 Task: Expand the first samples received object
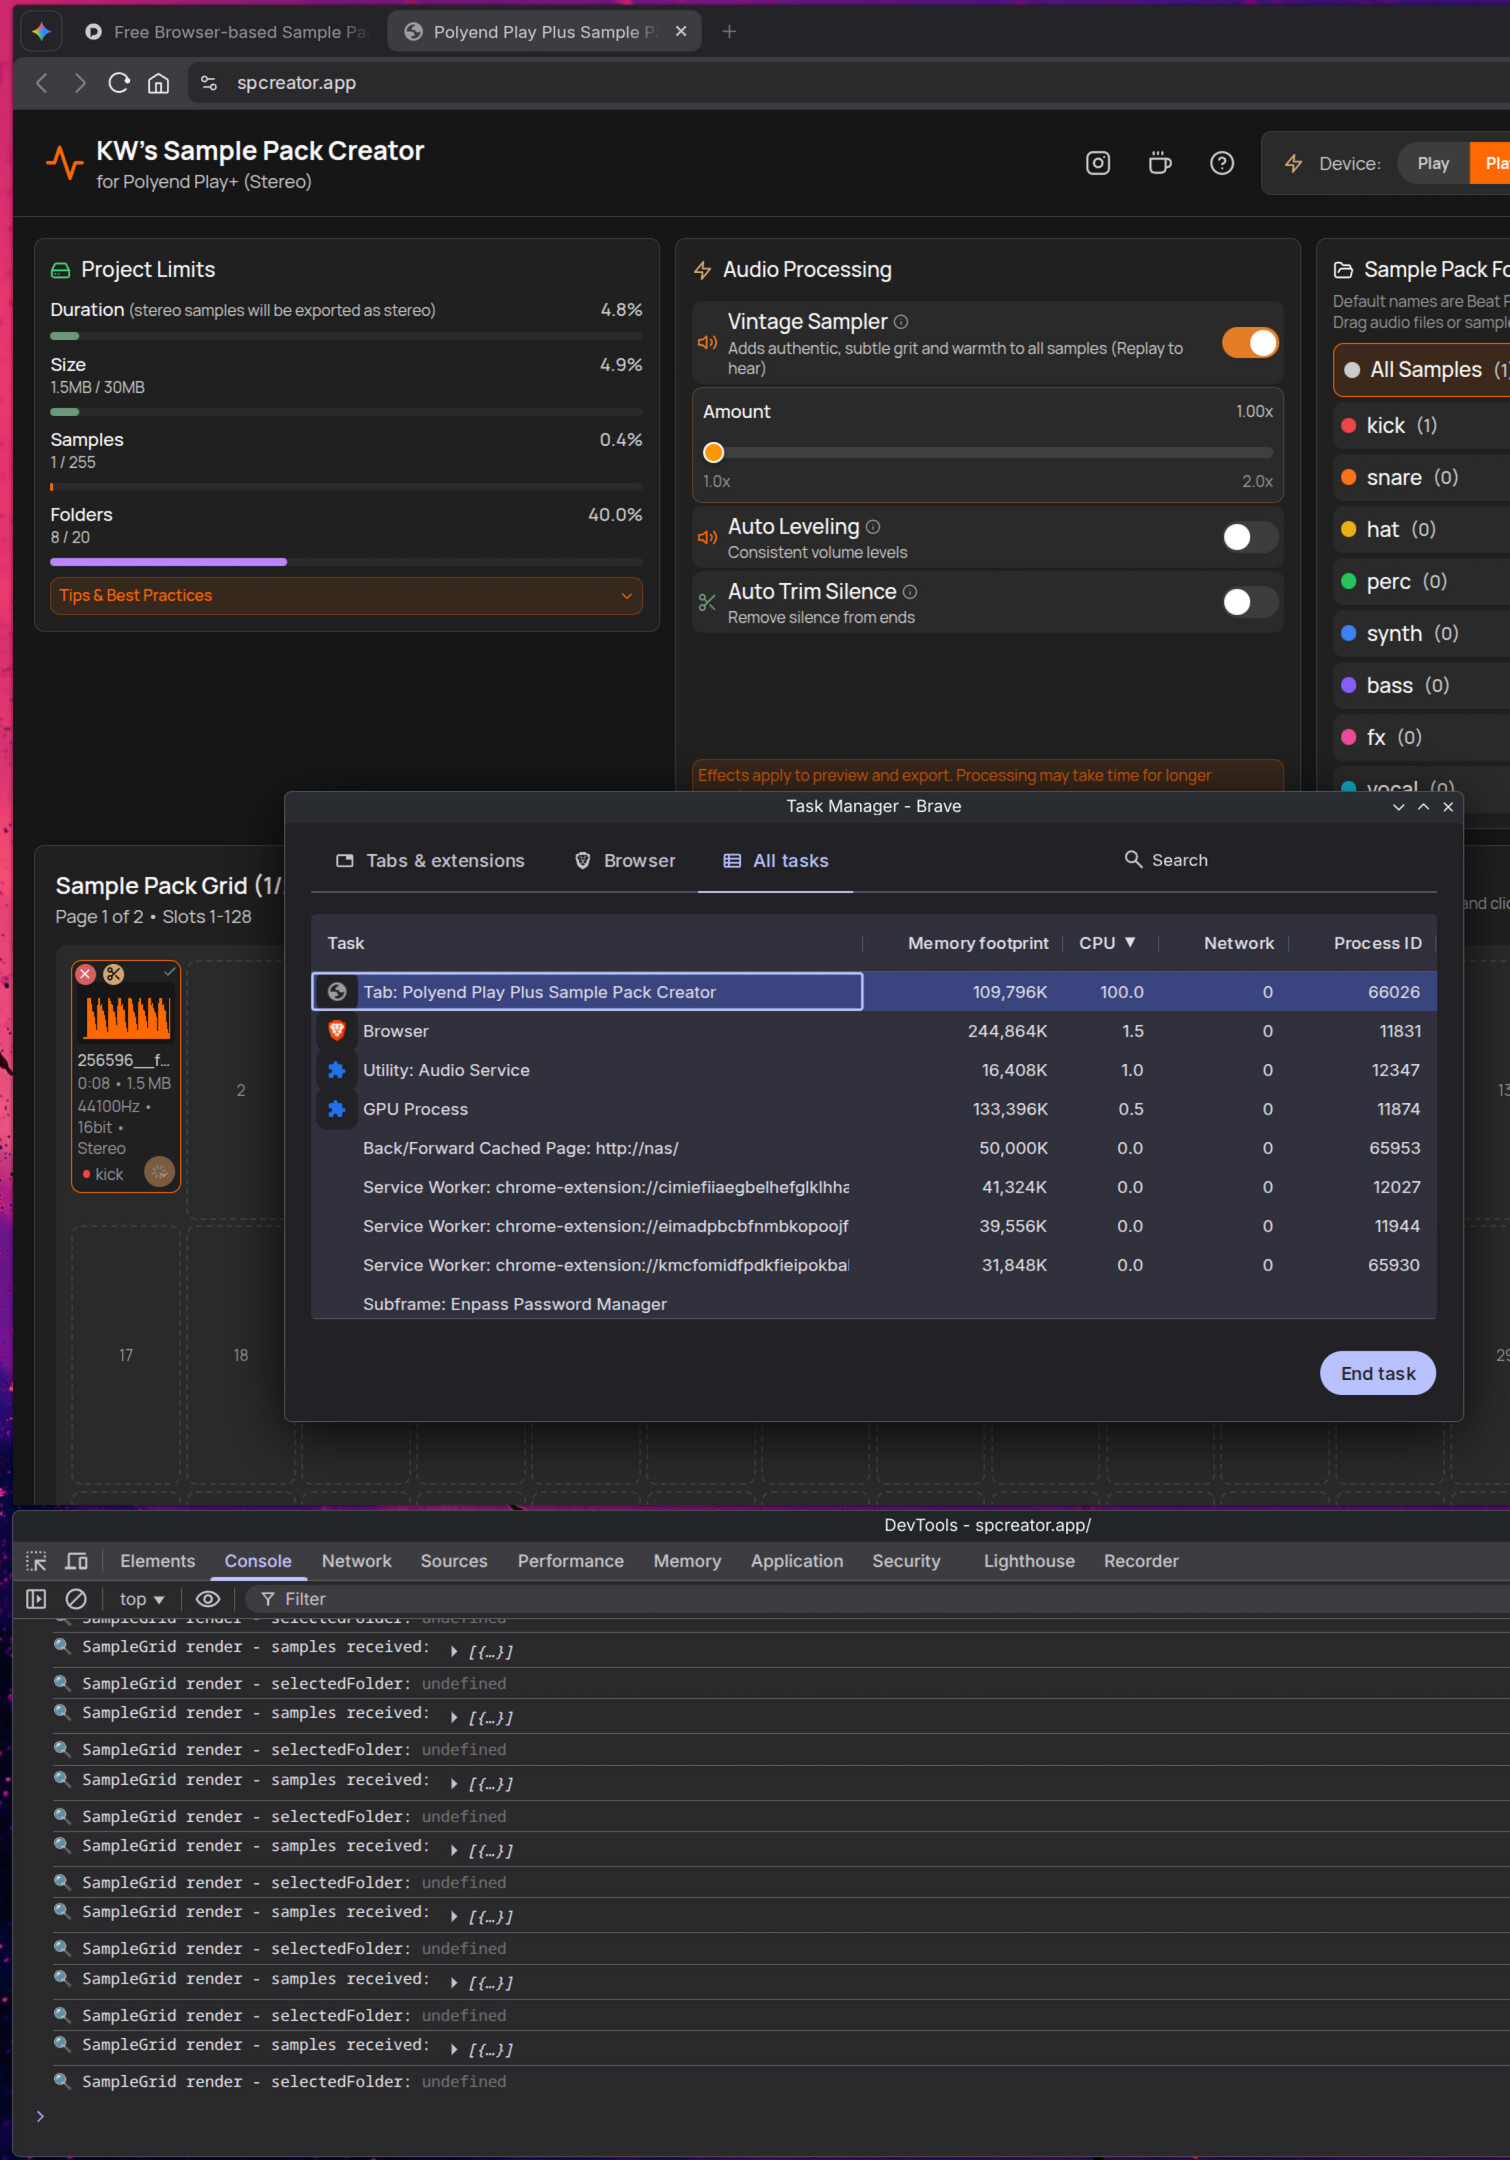(454, 1651)
